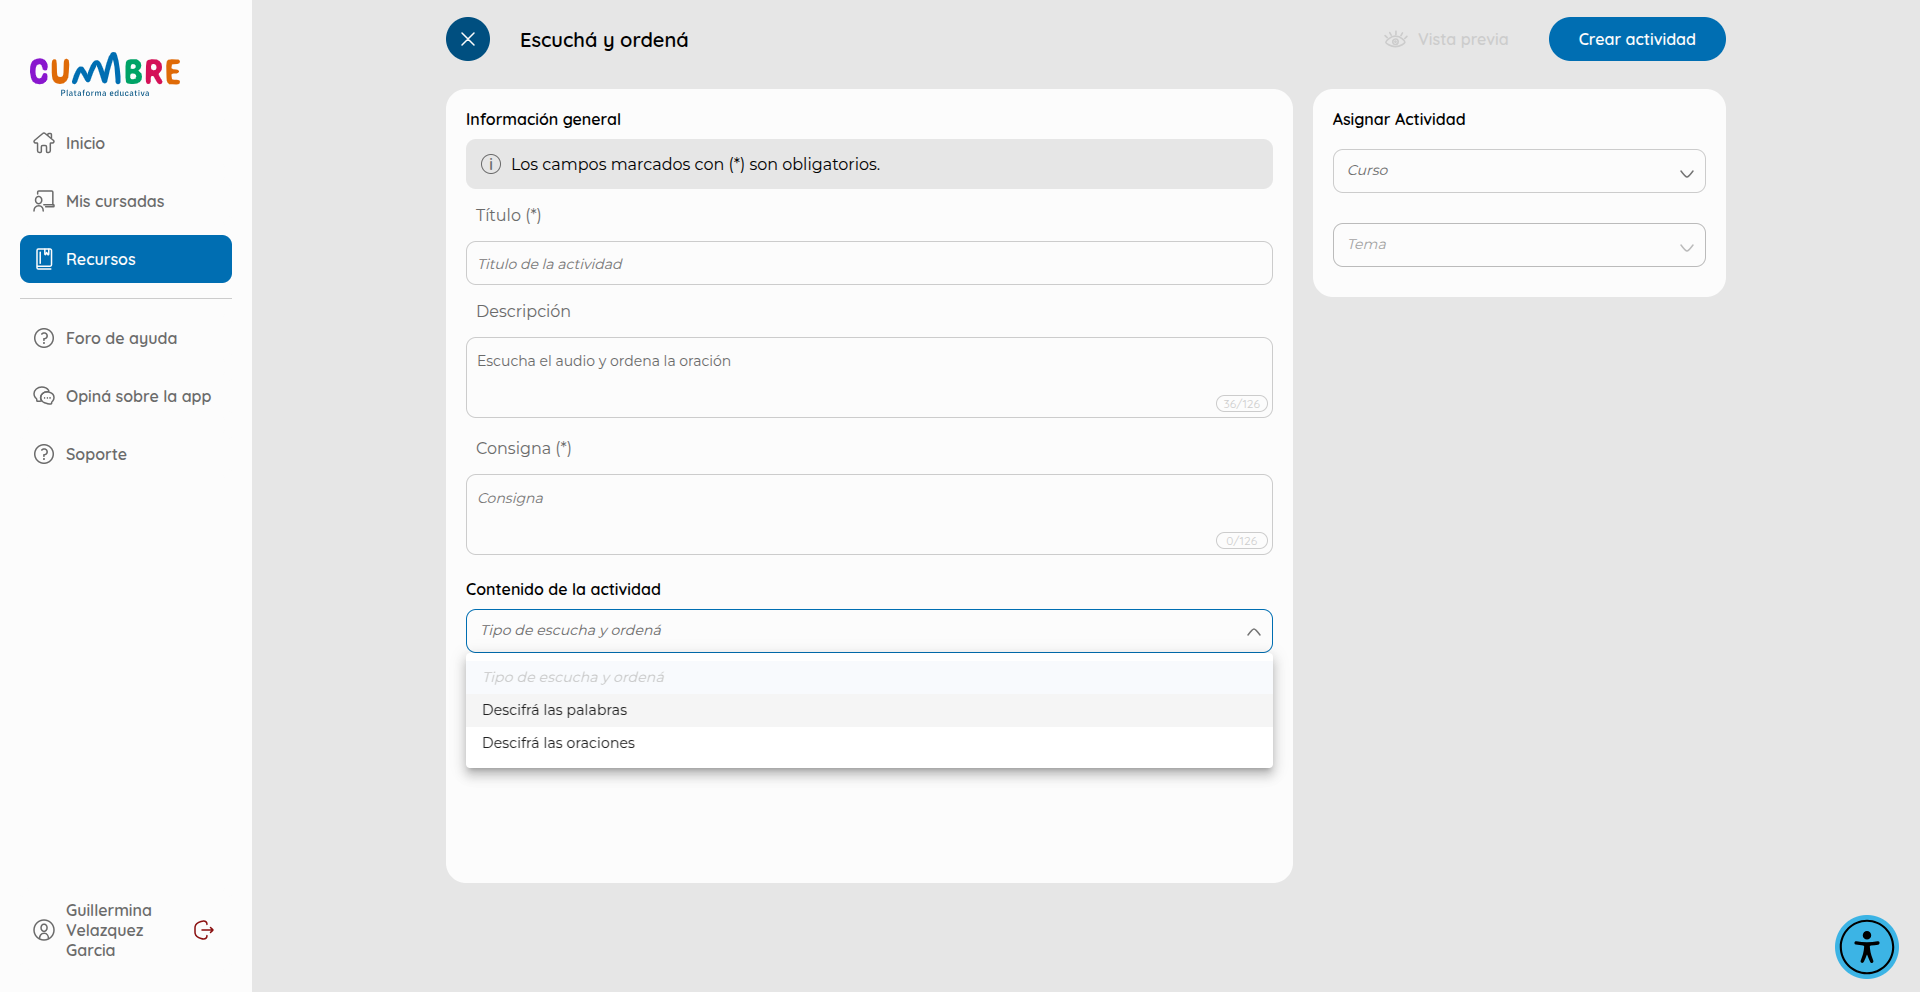Open Mis cursadas section

point(126,201)
